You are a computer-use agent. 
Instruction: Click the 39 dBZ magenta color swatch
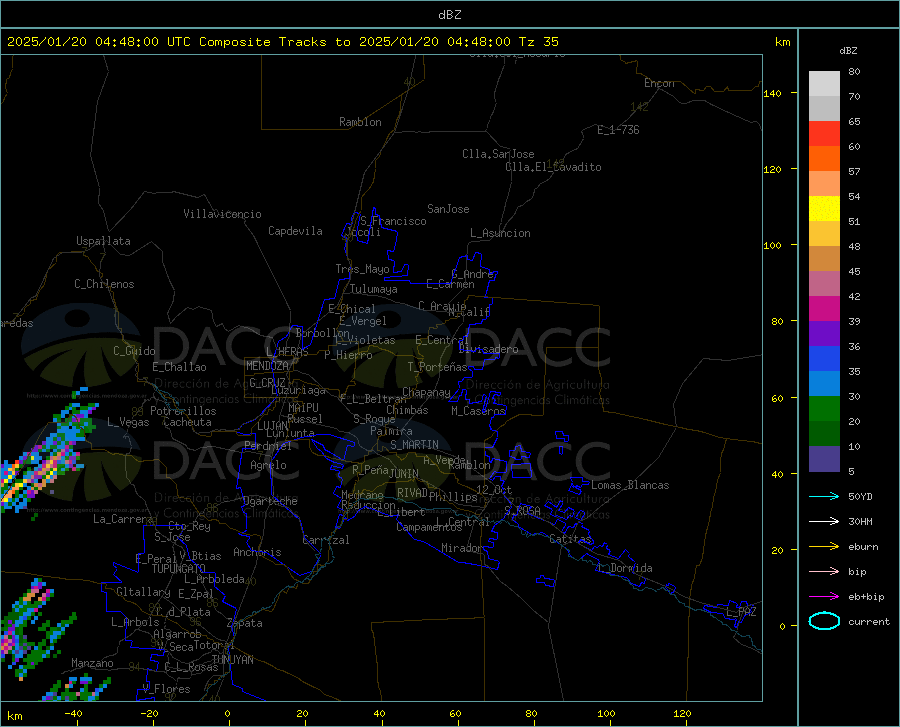pos(824,309)
